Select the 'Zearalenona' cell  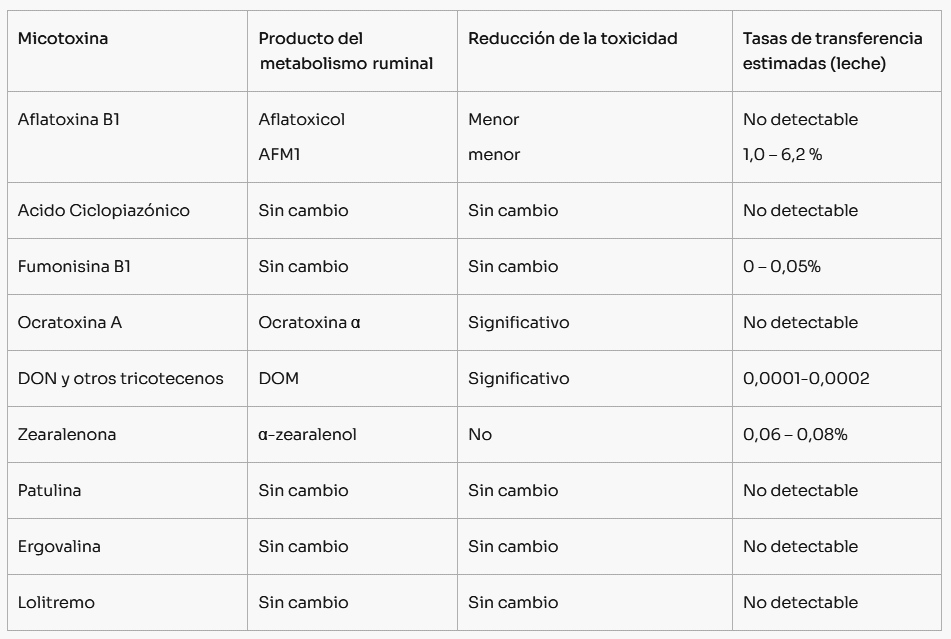coord(67,435)
